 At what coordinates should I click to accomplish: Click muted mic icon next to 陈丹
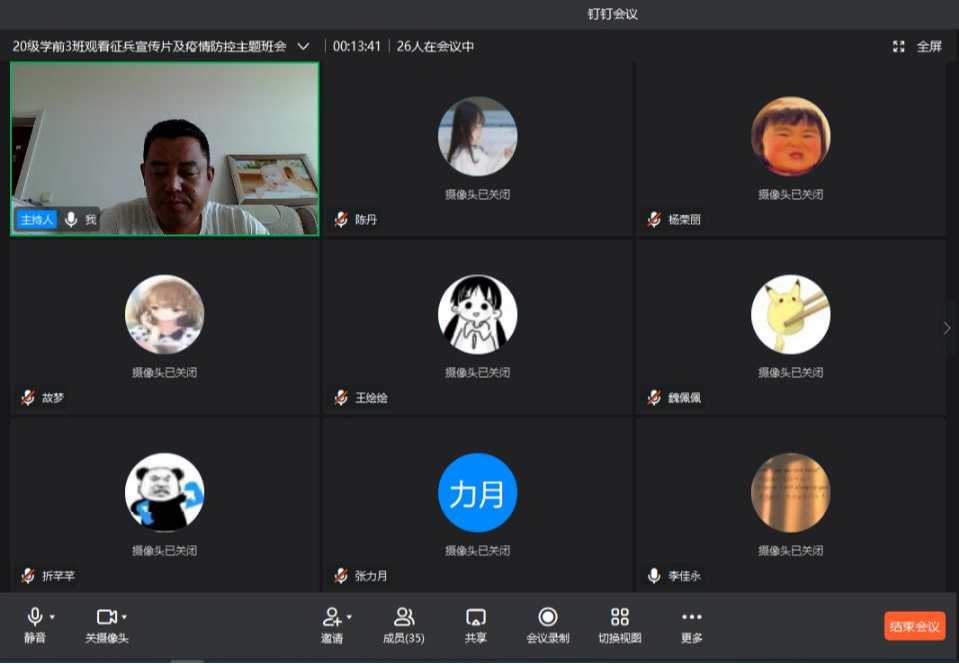click(341, 219)
